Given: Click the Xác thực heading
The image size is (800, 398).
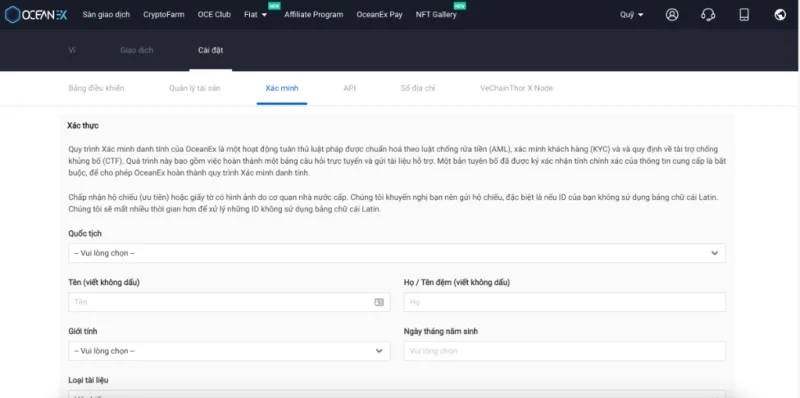Looking at the screenshot, I should tap(83, 126).
